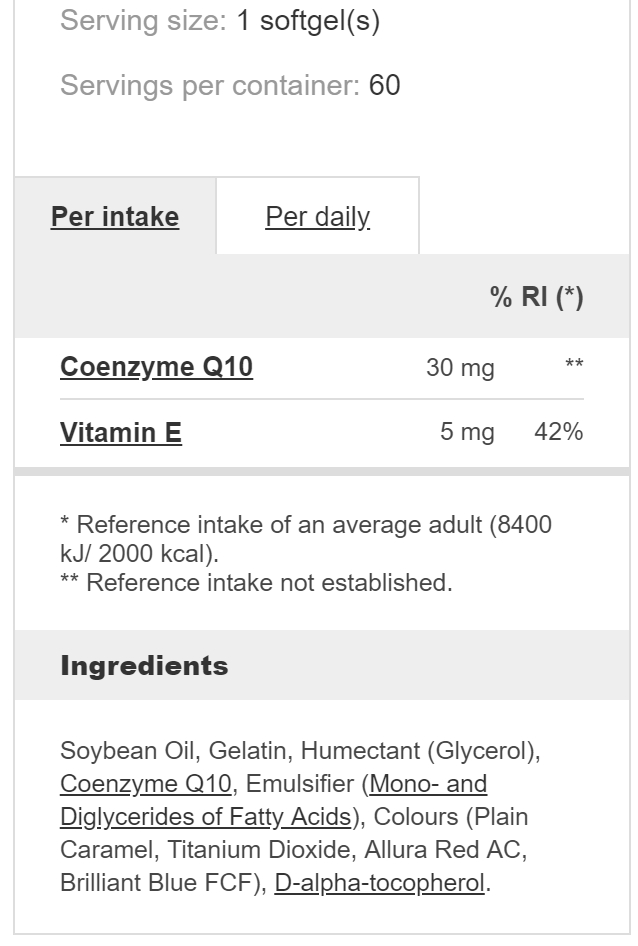Click the Vitamin E nutrient link
This screenshot has width=638, height=946.
[x=121, y=433]
